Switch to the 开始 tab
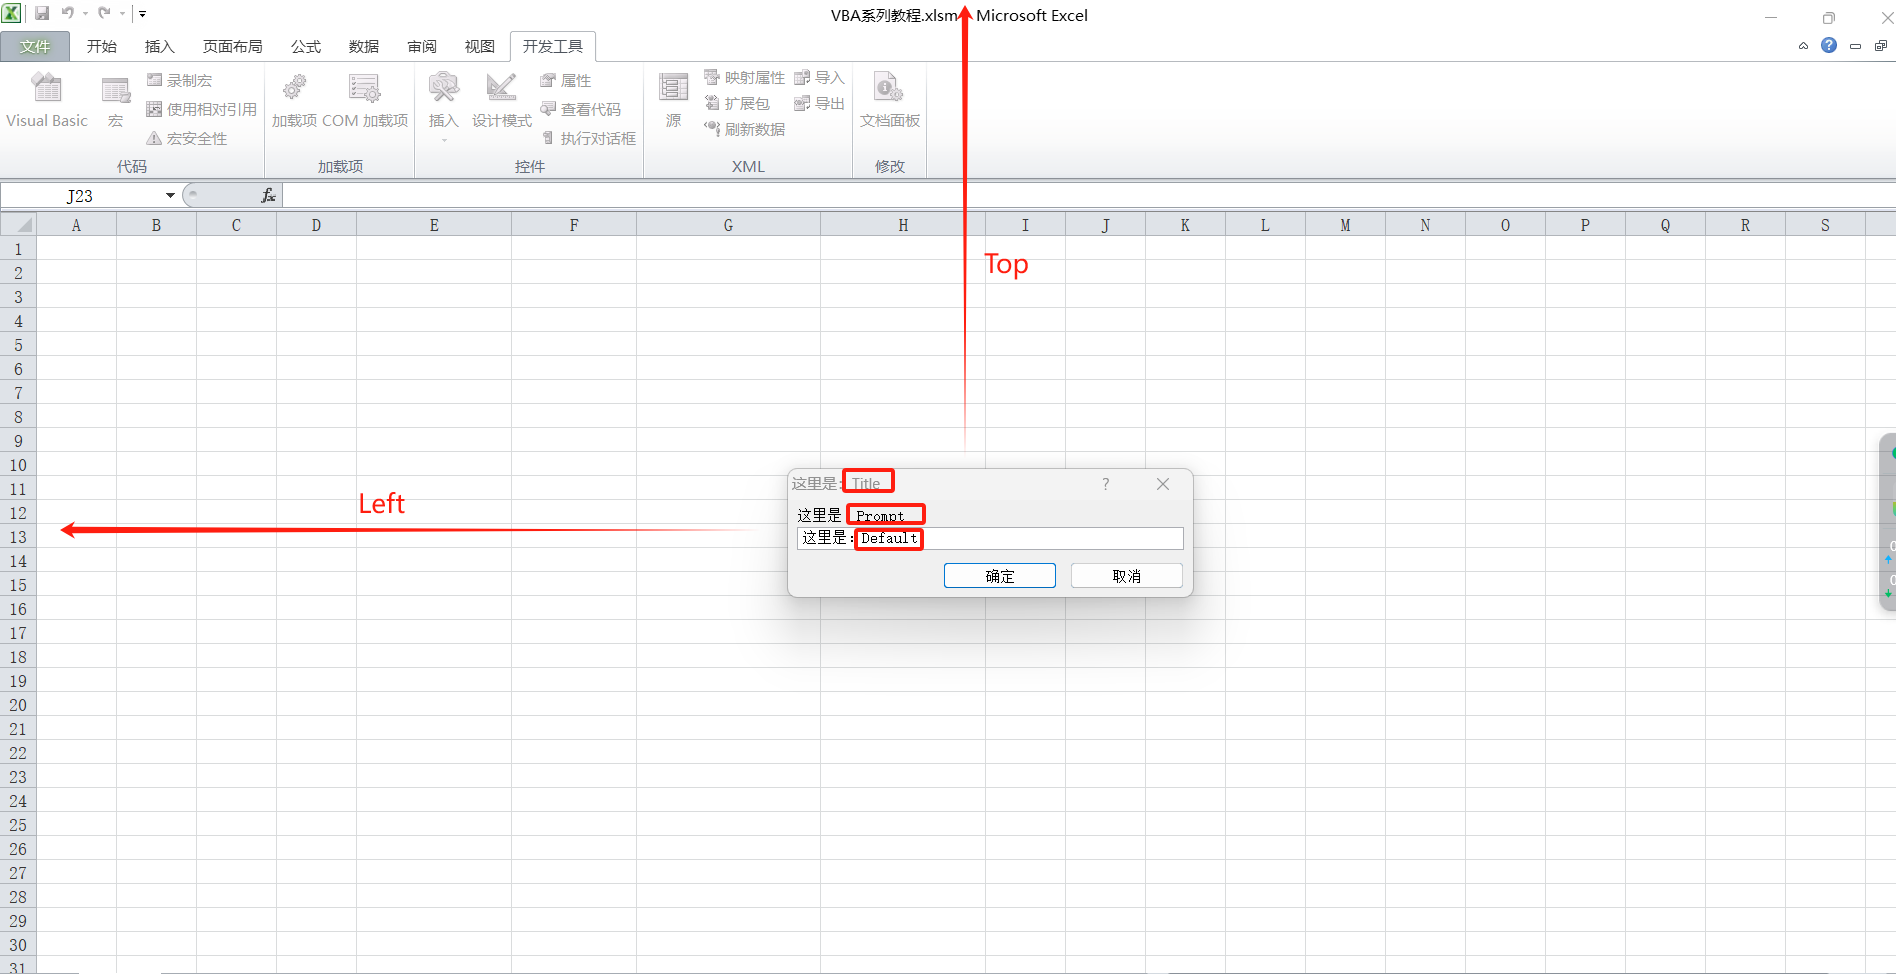This screenshot has height=974, width=1896. click(x=102, y=46)
